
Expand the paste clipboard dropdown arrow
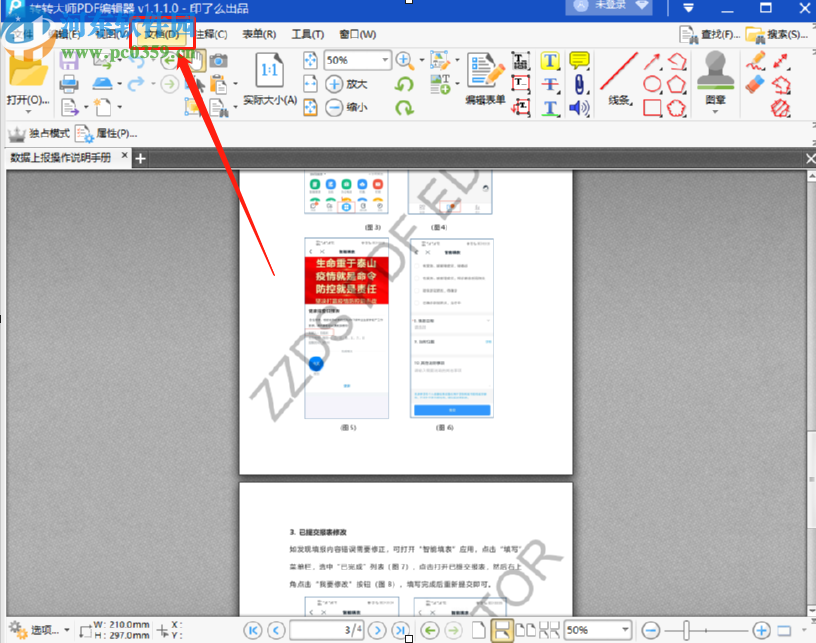pyautogui.click(x=235, y=83)
